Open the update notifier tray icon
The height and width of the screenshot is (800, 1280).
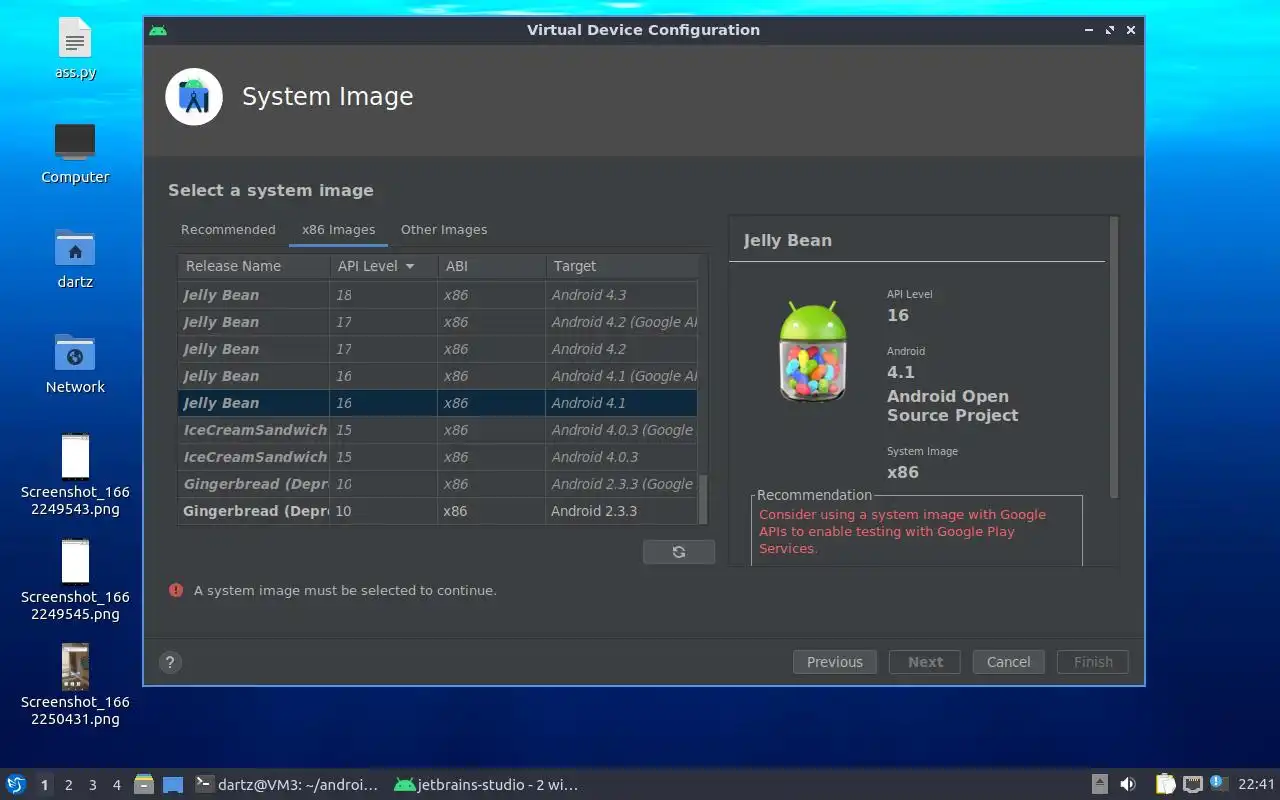click(1217, 783)
